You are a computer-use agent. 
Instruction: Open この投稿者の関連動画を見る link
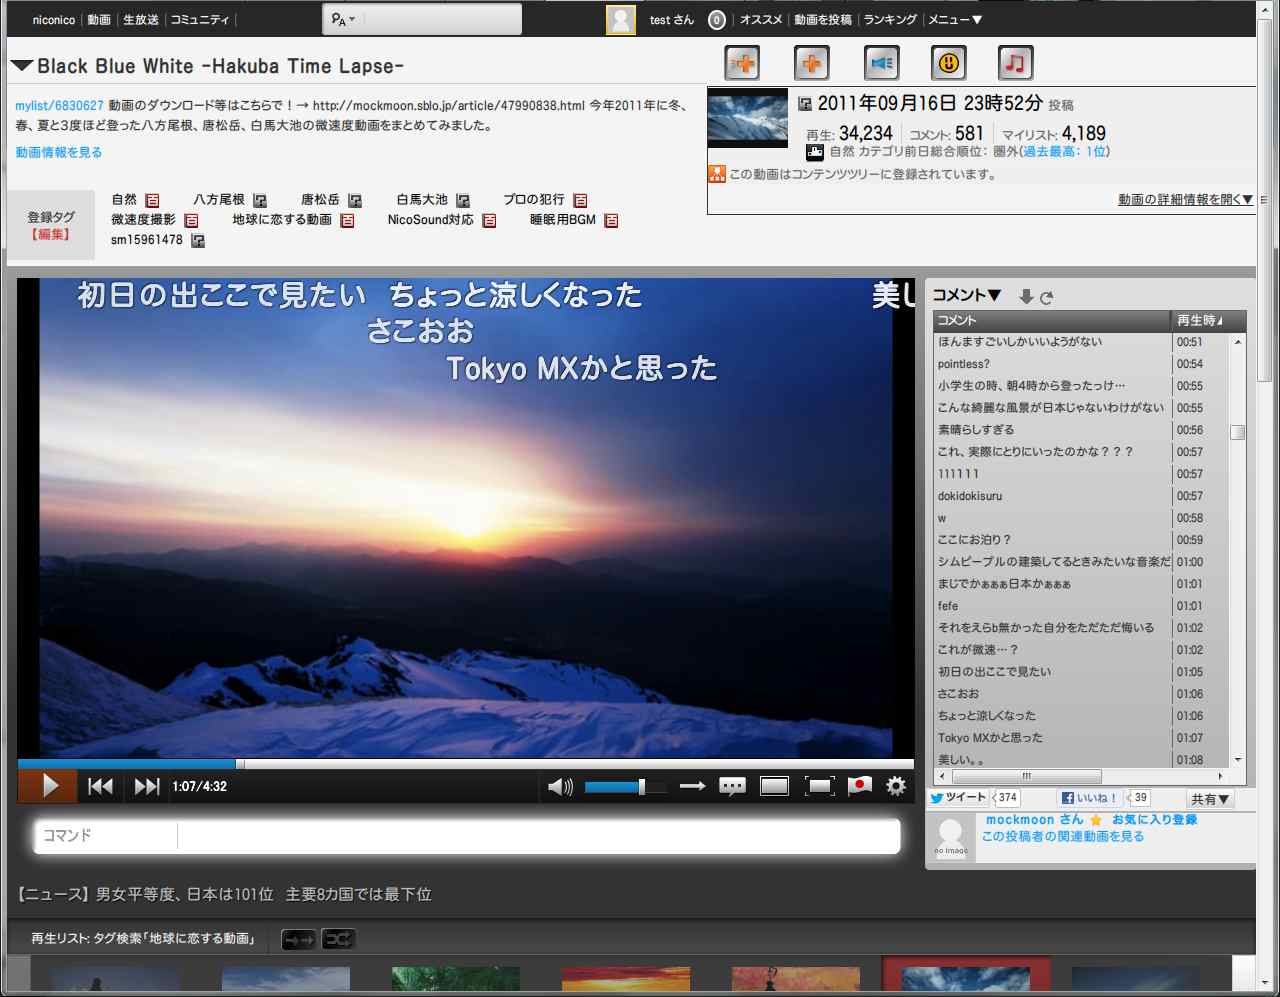pyautogui.click(x=1063, y=837)
